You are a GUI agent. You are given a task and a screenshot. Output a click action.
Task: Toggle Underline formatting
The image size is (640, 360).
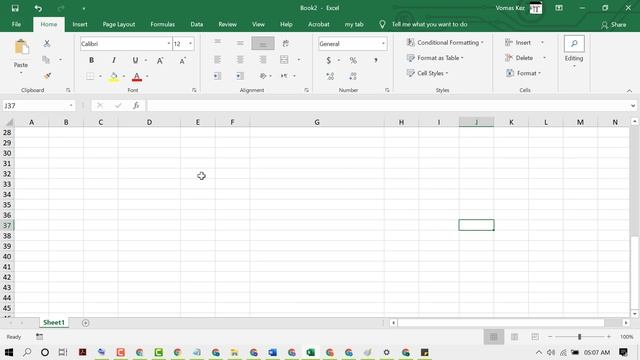tap(135, 60)
